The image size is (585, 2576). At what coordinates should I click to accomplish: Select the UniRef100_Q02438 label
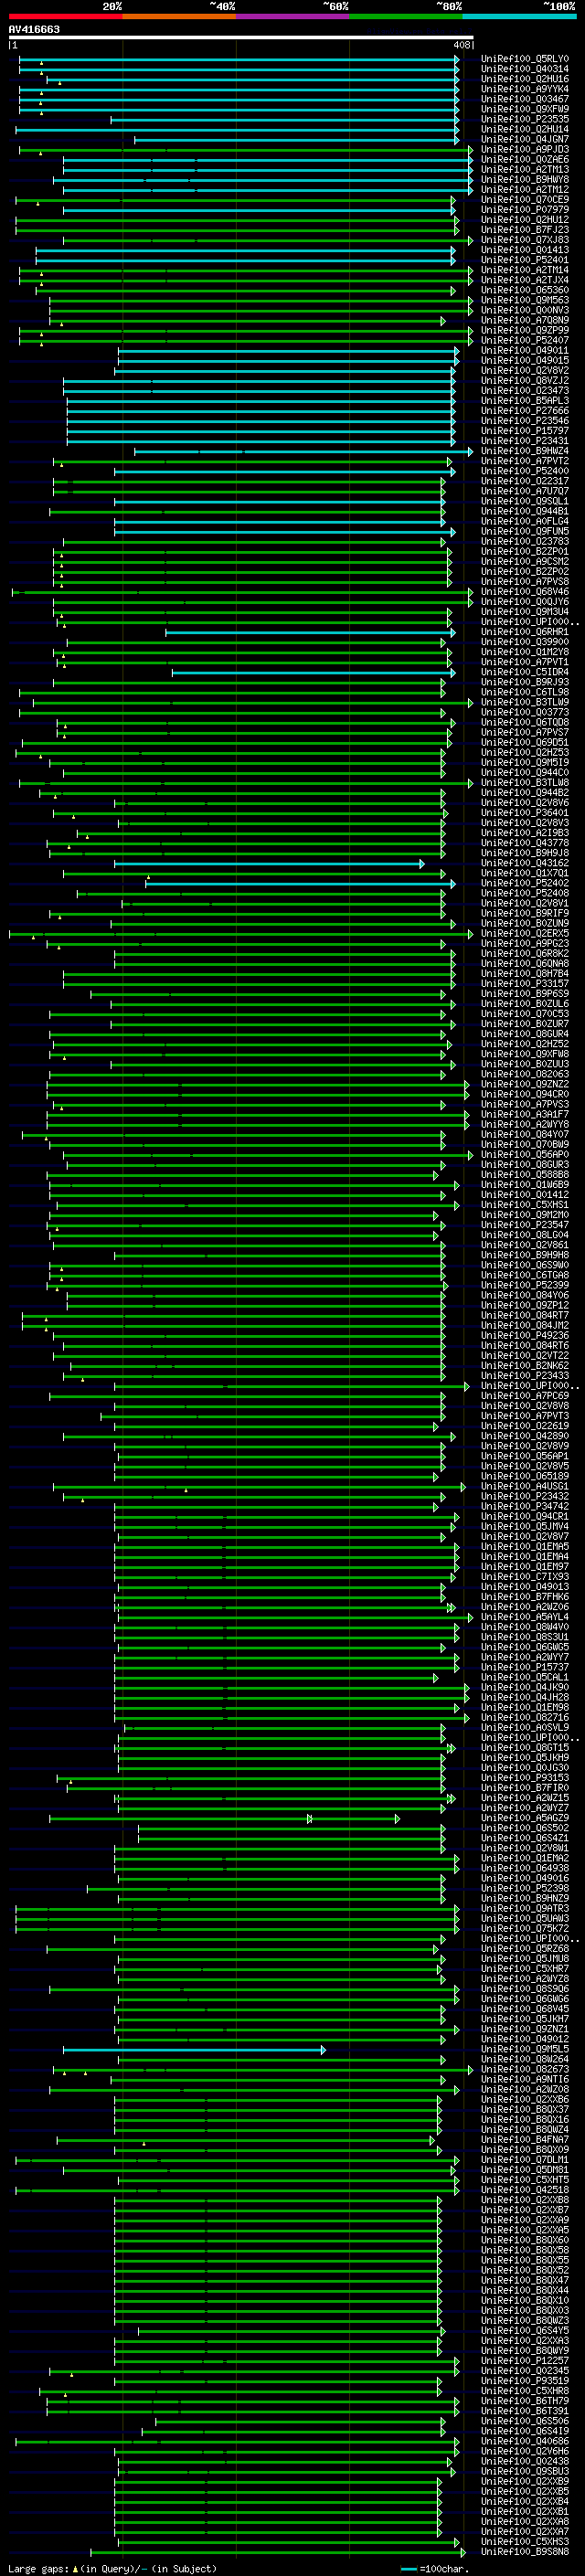click(525, 2461)
